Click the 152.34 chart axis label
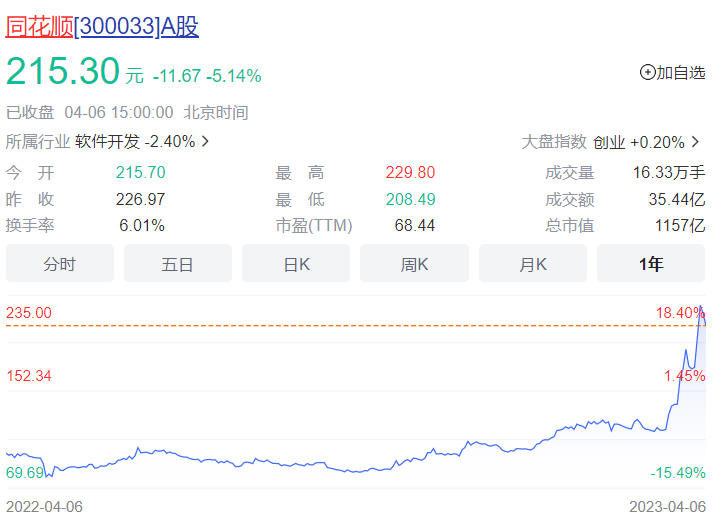This screenshot has height=520, width=718. (29, 376)
